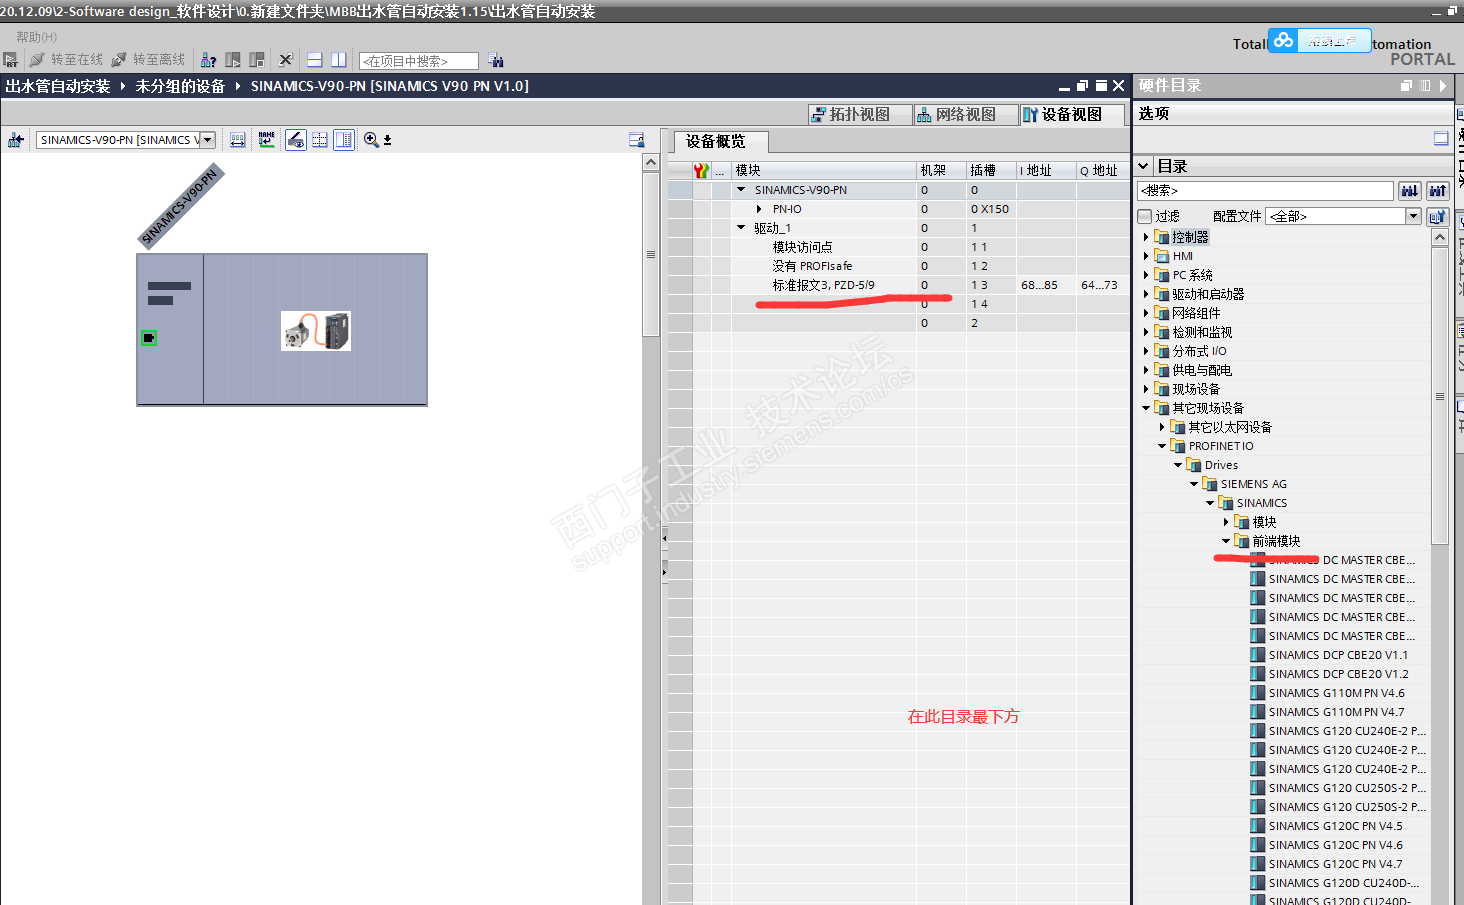Click the catalog profile settings icon
1464x905 pixels.
[x=1437, y=216]
